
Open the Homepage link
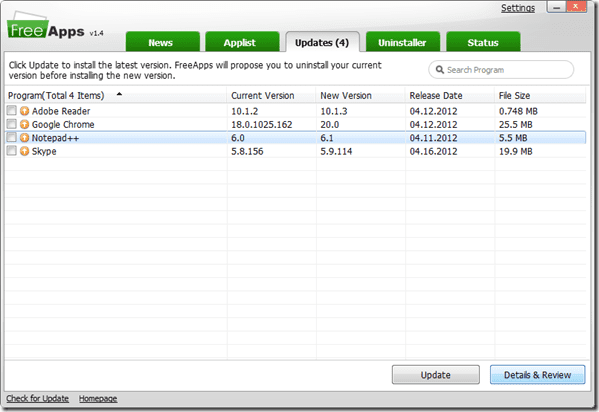tap(98, 399)
